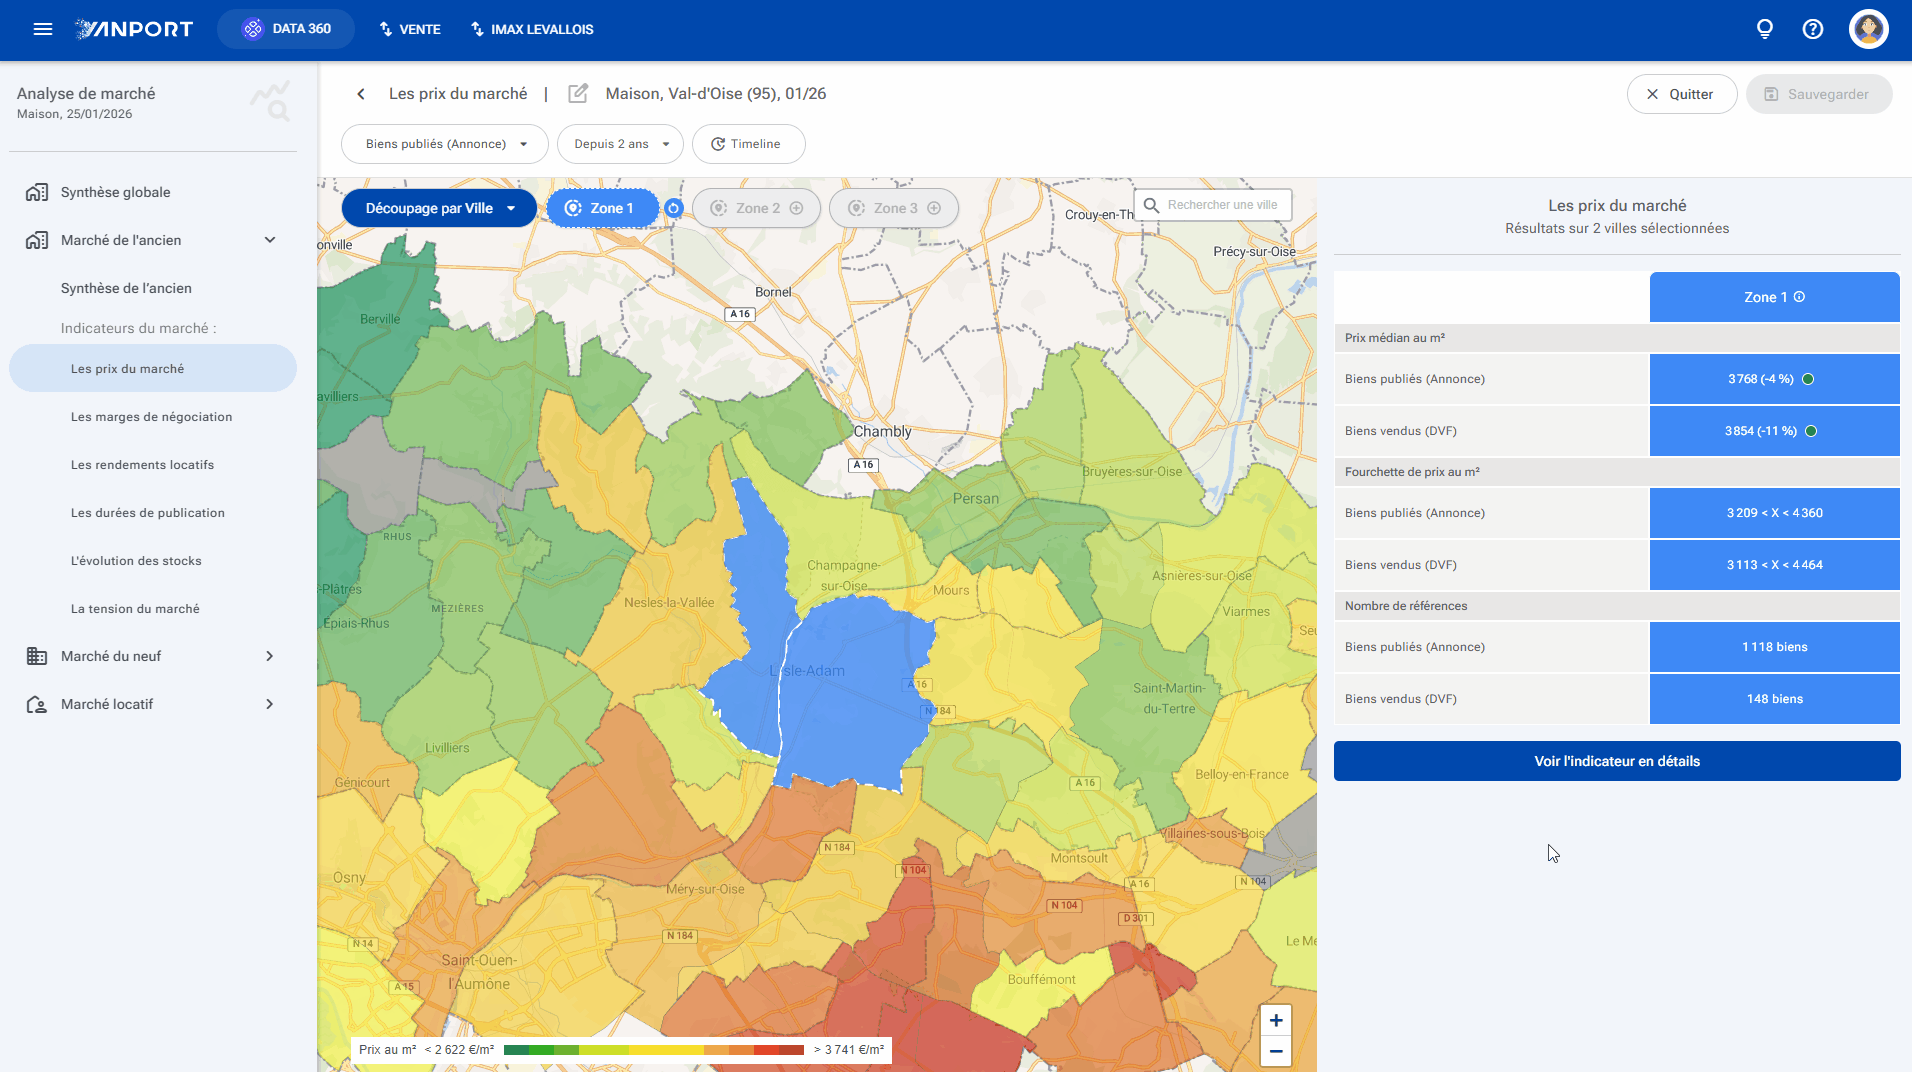
Task: Click the Timeline clock icon
Action: pyautogui.click(x=718, y=144)
